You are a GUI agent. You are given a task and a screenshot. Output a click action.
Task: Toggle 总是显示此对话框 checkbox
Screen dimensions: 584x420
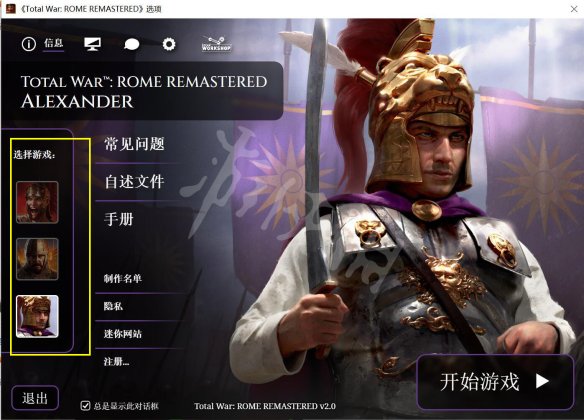click(x=85, y=405)
